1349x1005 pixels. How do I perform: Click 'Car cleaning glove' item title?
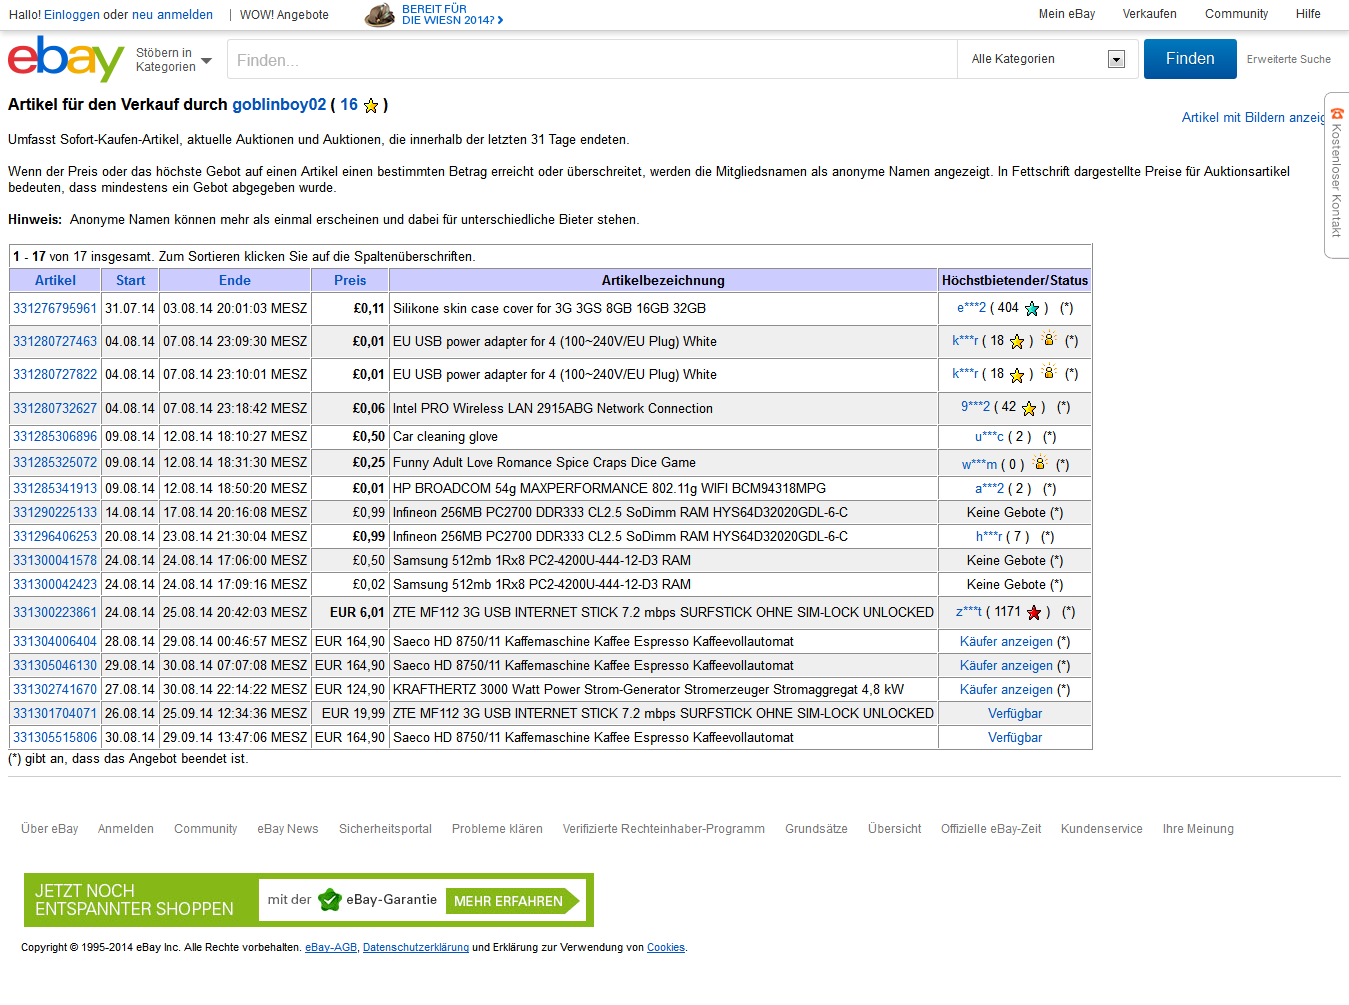tap(445, 437)
